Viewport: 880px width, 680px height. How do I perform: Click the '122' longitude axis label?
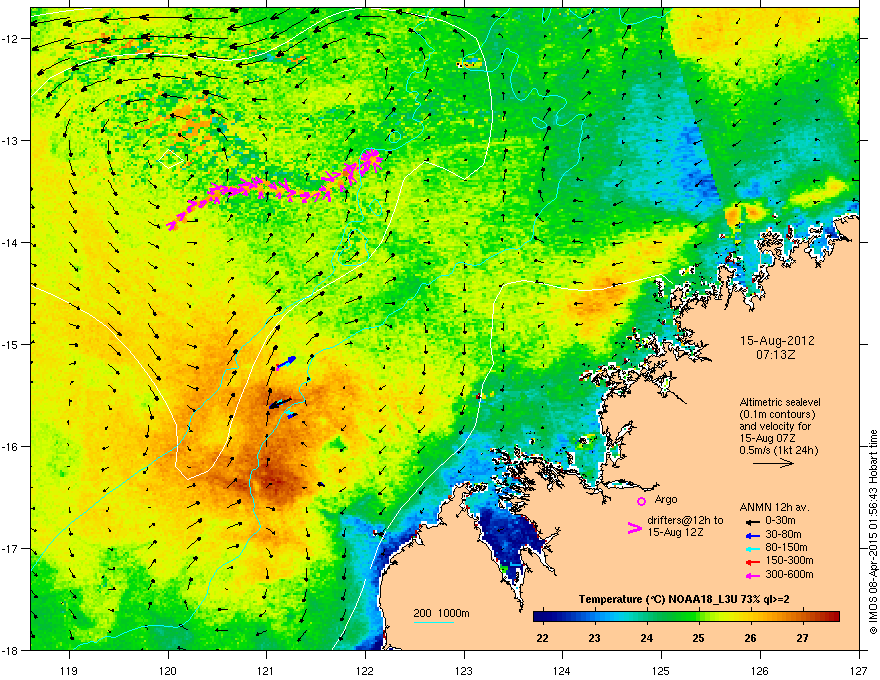tap(365, 670)
